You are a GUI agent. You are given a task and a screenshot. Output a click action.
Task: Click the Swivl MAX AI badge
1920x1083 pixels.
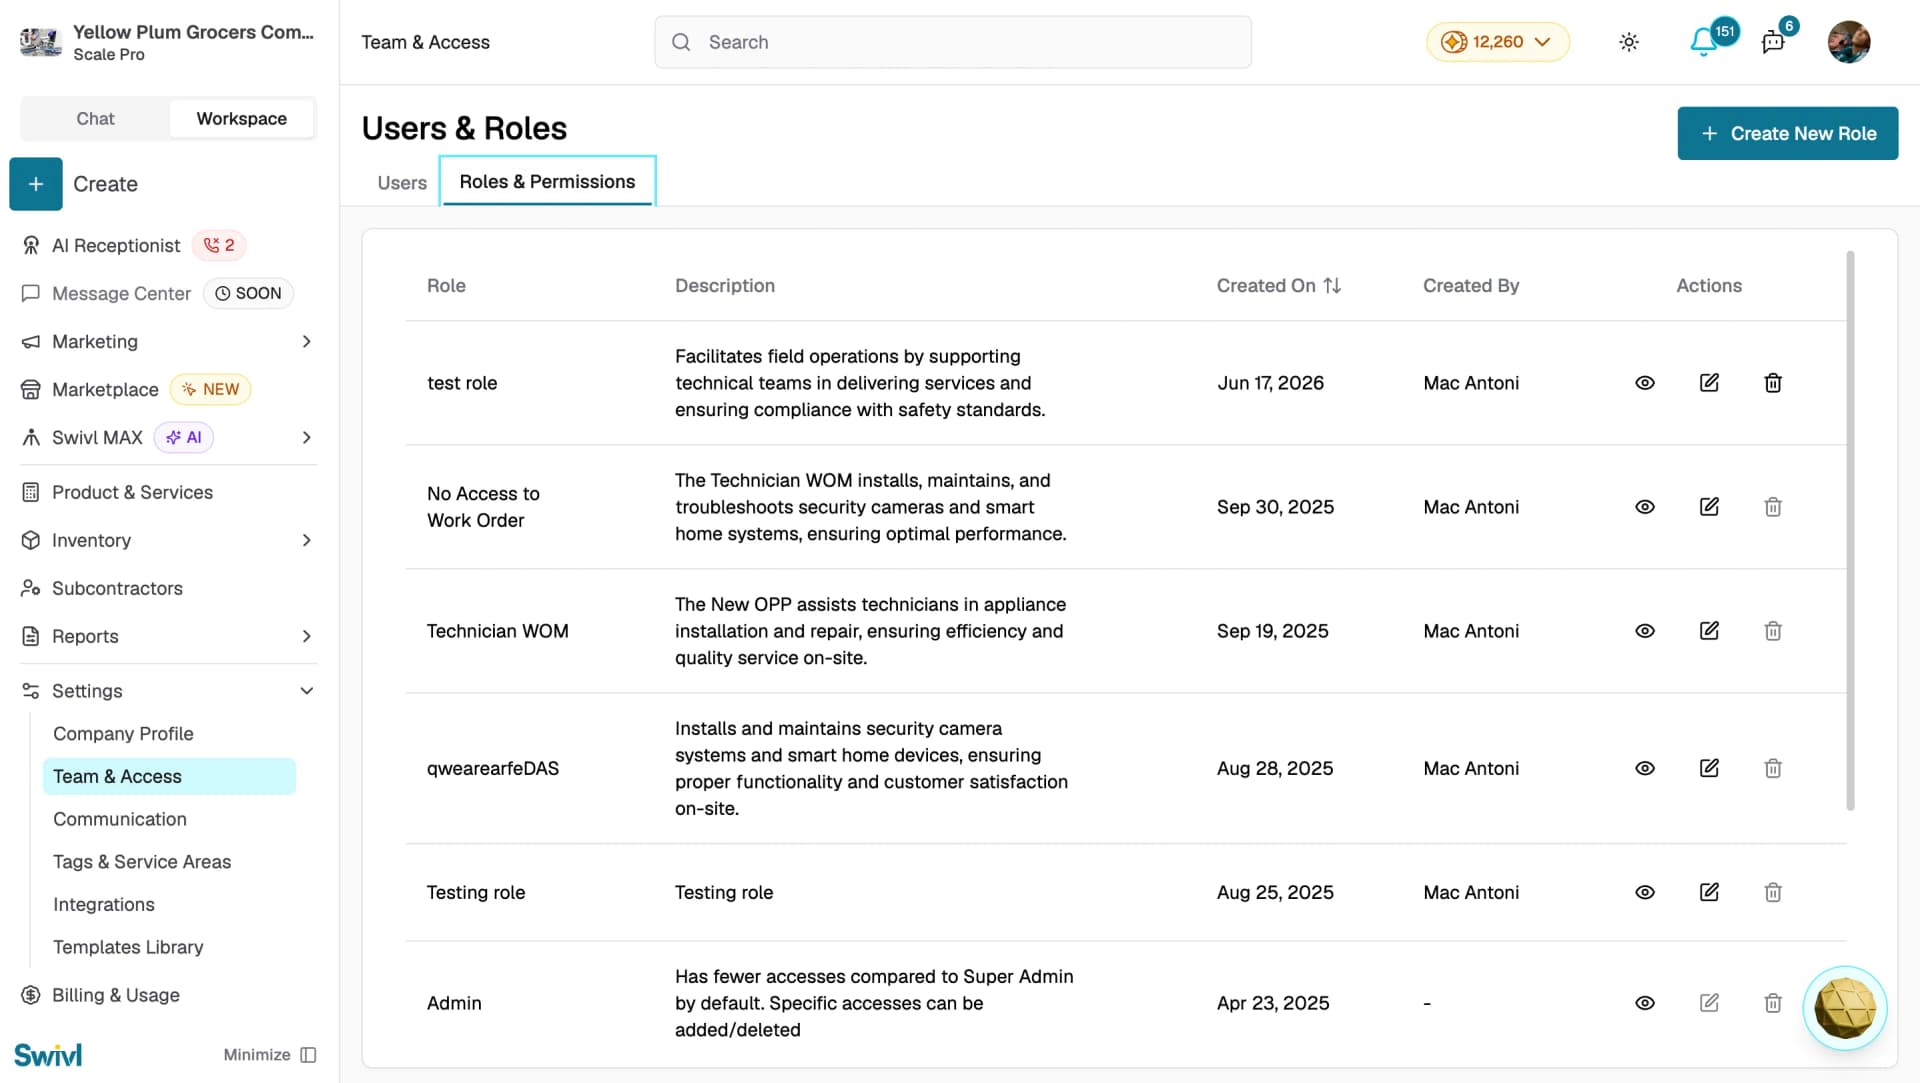[184, 438]
